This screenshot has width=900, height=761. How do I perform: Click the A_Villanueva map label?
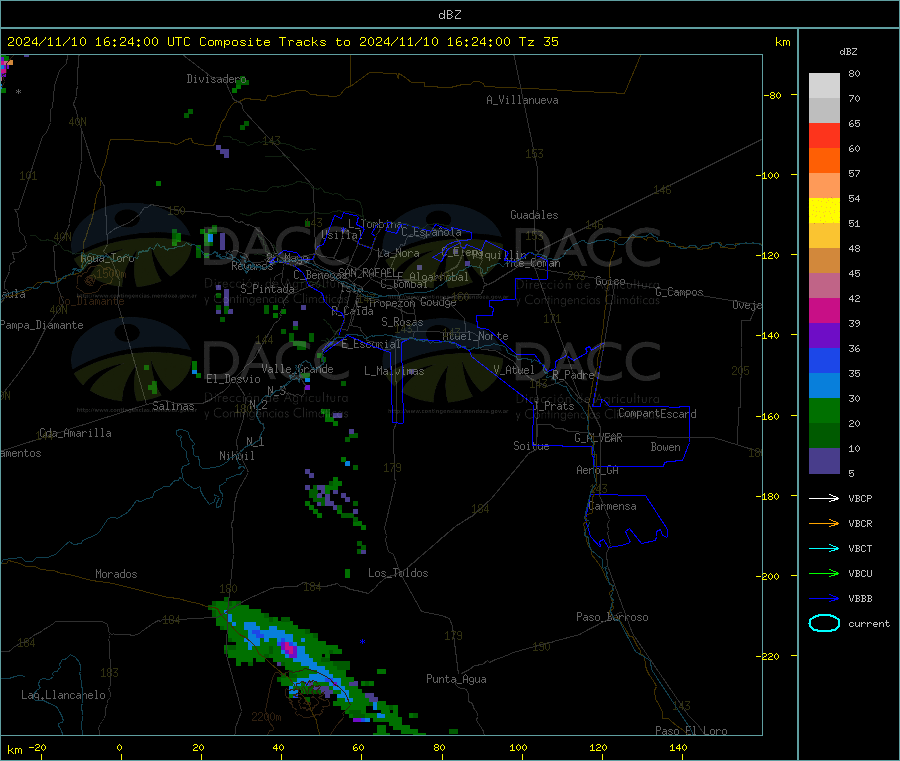pyautogui.click(x=522, y=100)
